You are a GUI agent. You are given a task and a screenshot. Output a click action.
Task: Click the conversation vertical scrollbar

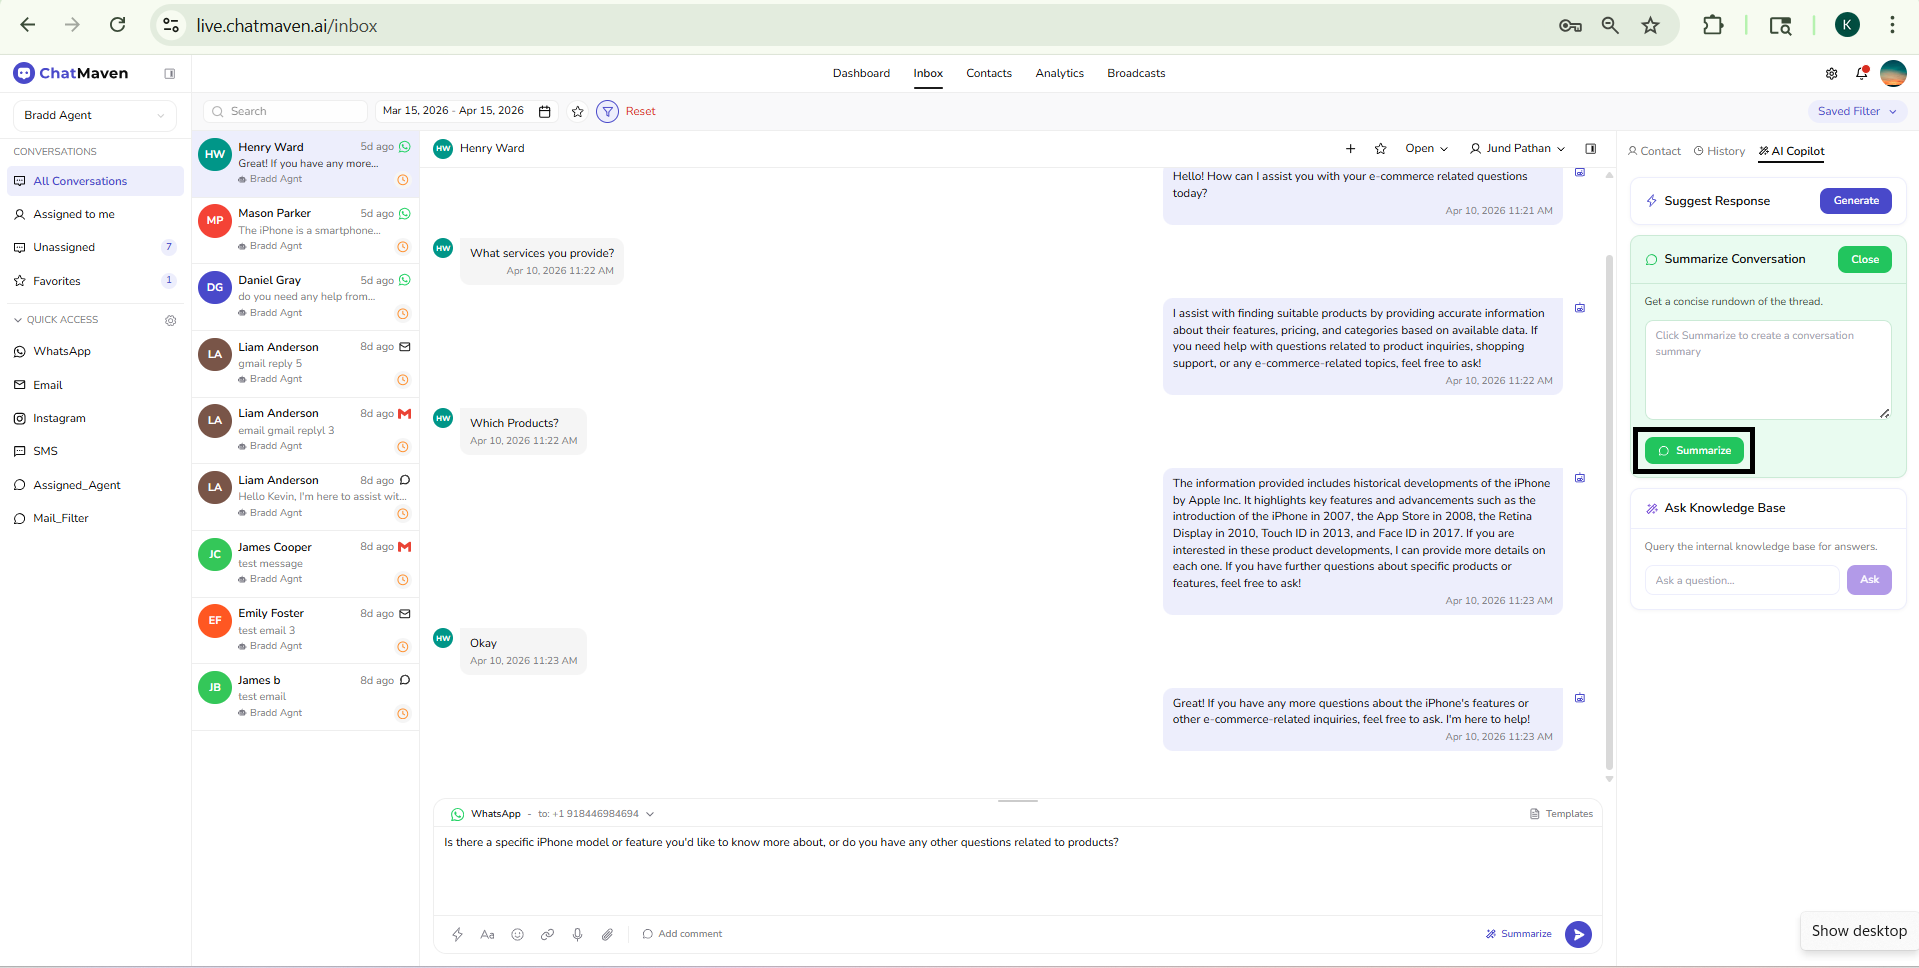1609,500
